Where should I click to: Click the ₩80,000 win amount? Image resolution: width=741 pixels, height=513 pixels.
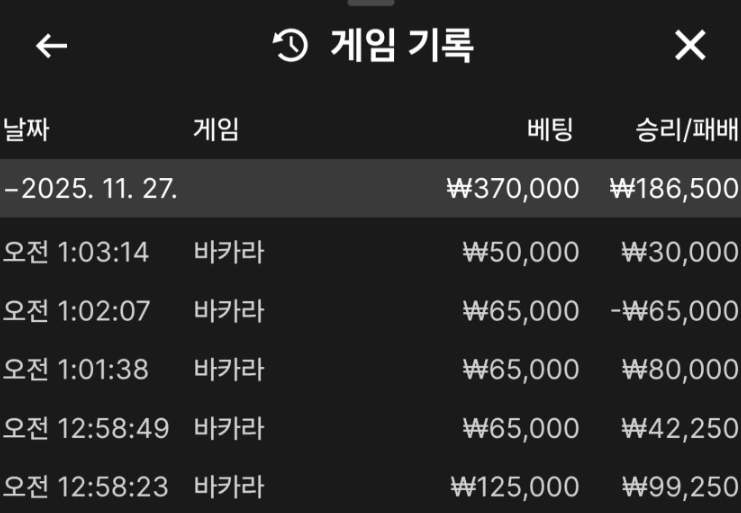tap(680, 370)
